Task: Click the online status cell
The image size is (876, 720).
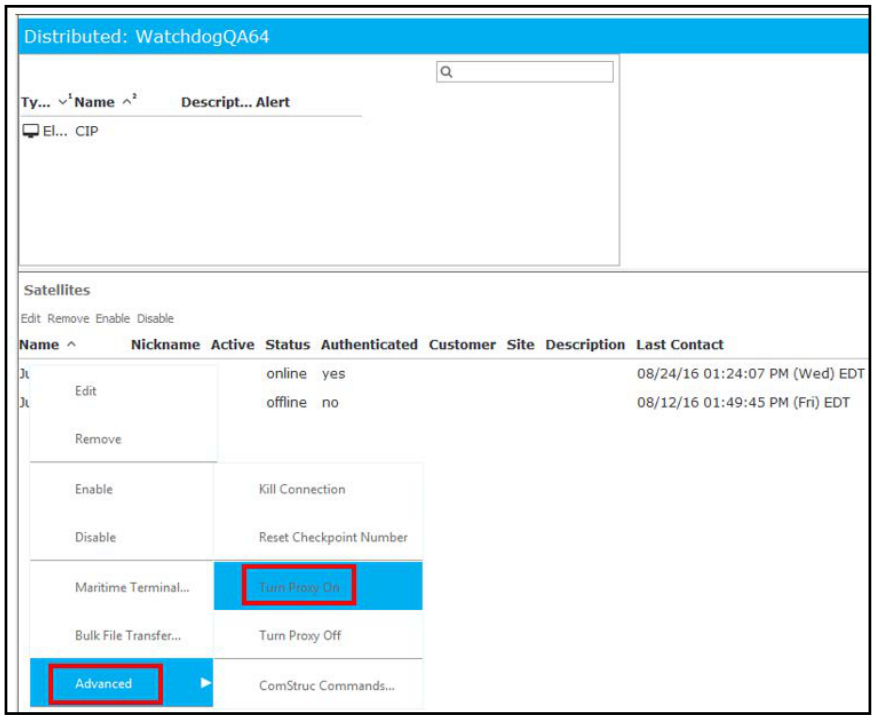Action: pos(287,374)
